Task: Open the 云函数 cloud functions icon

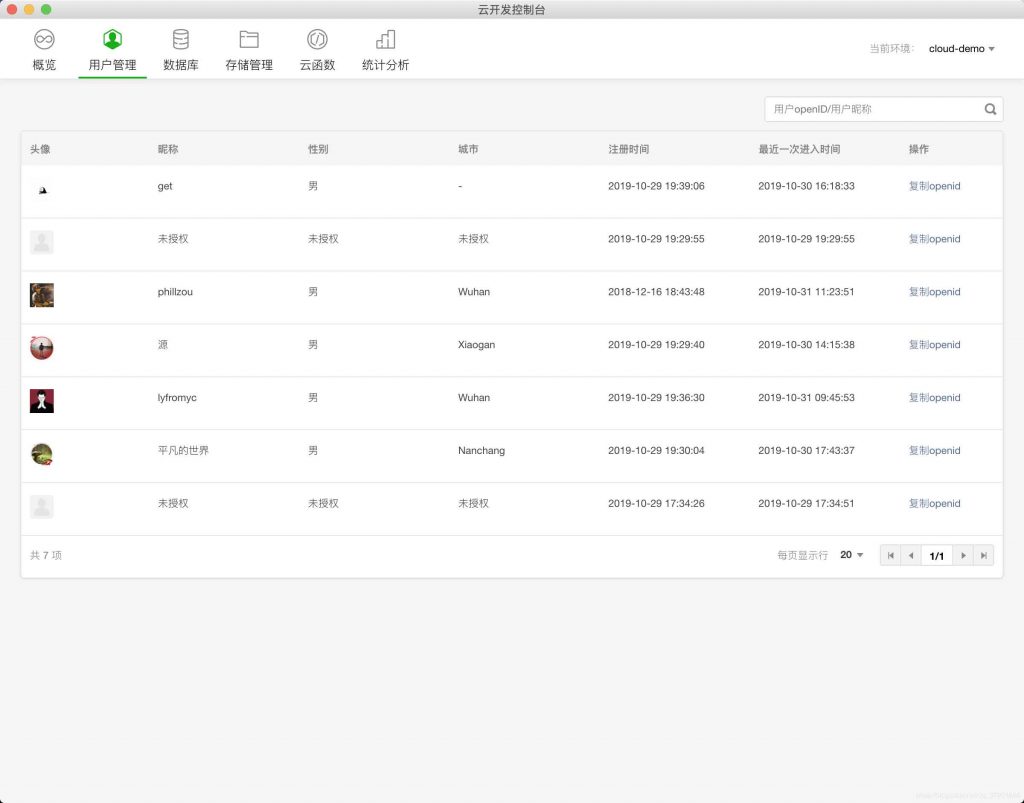Action: point(317,40)
